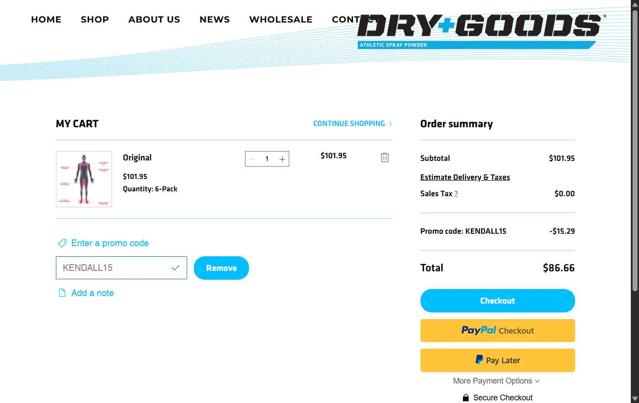
Task: Open Estimate Delivery & Taxes link
Action: click(465, 177)
